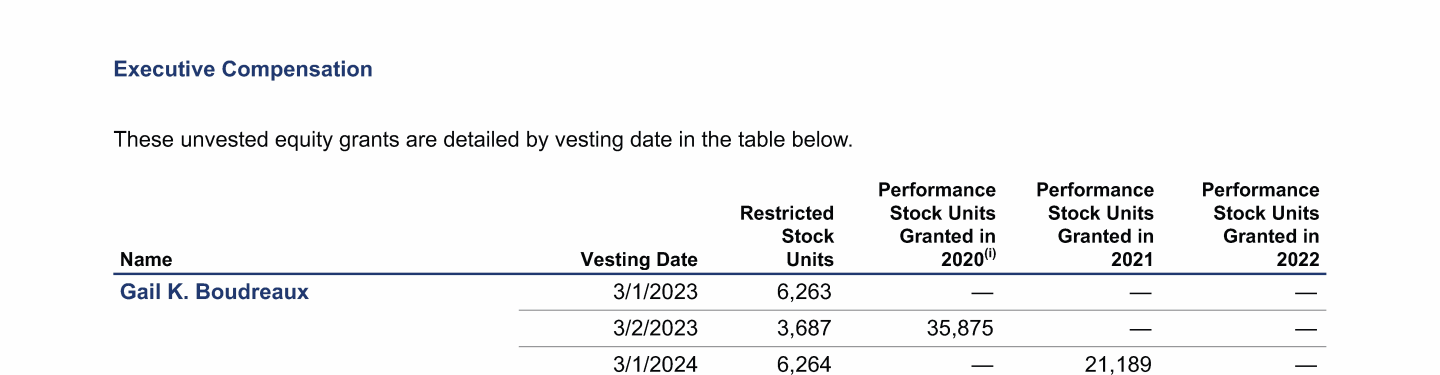The height and width of the screenshot is (375, 1440).
Task: Click the intro sentence about unvested equity grants
Action: click(x=484, y=140)
